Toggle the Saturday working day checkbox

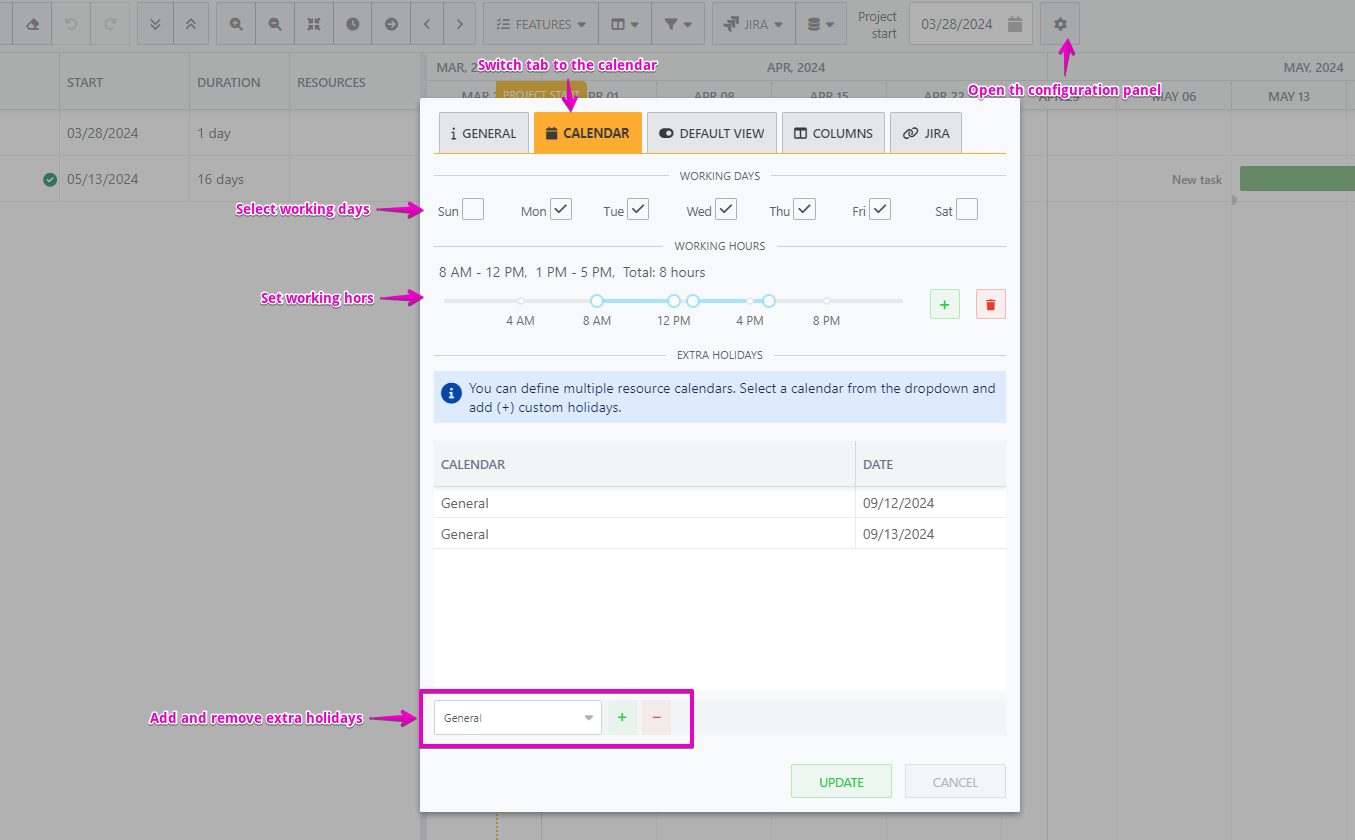click(x=966, y=209)
